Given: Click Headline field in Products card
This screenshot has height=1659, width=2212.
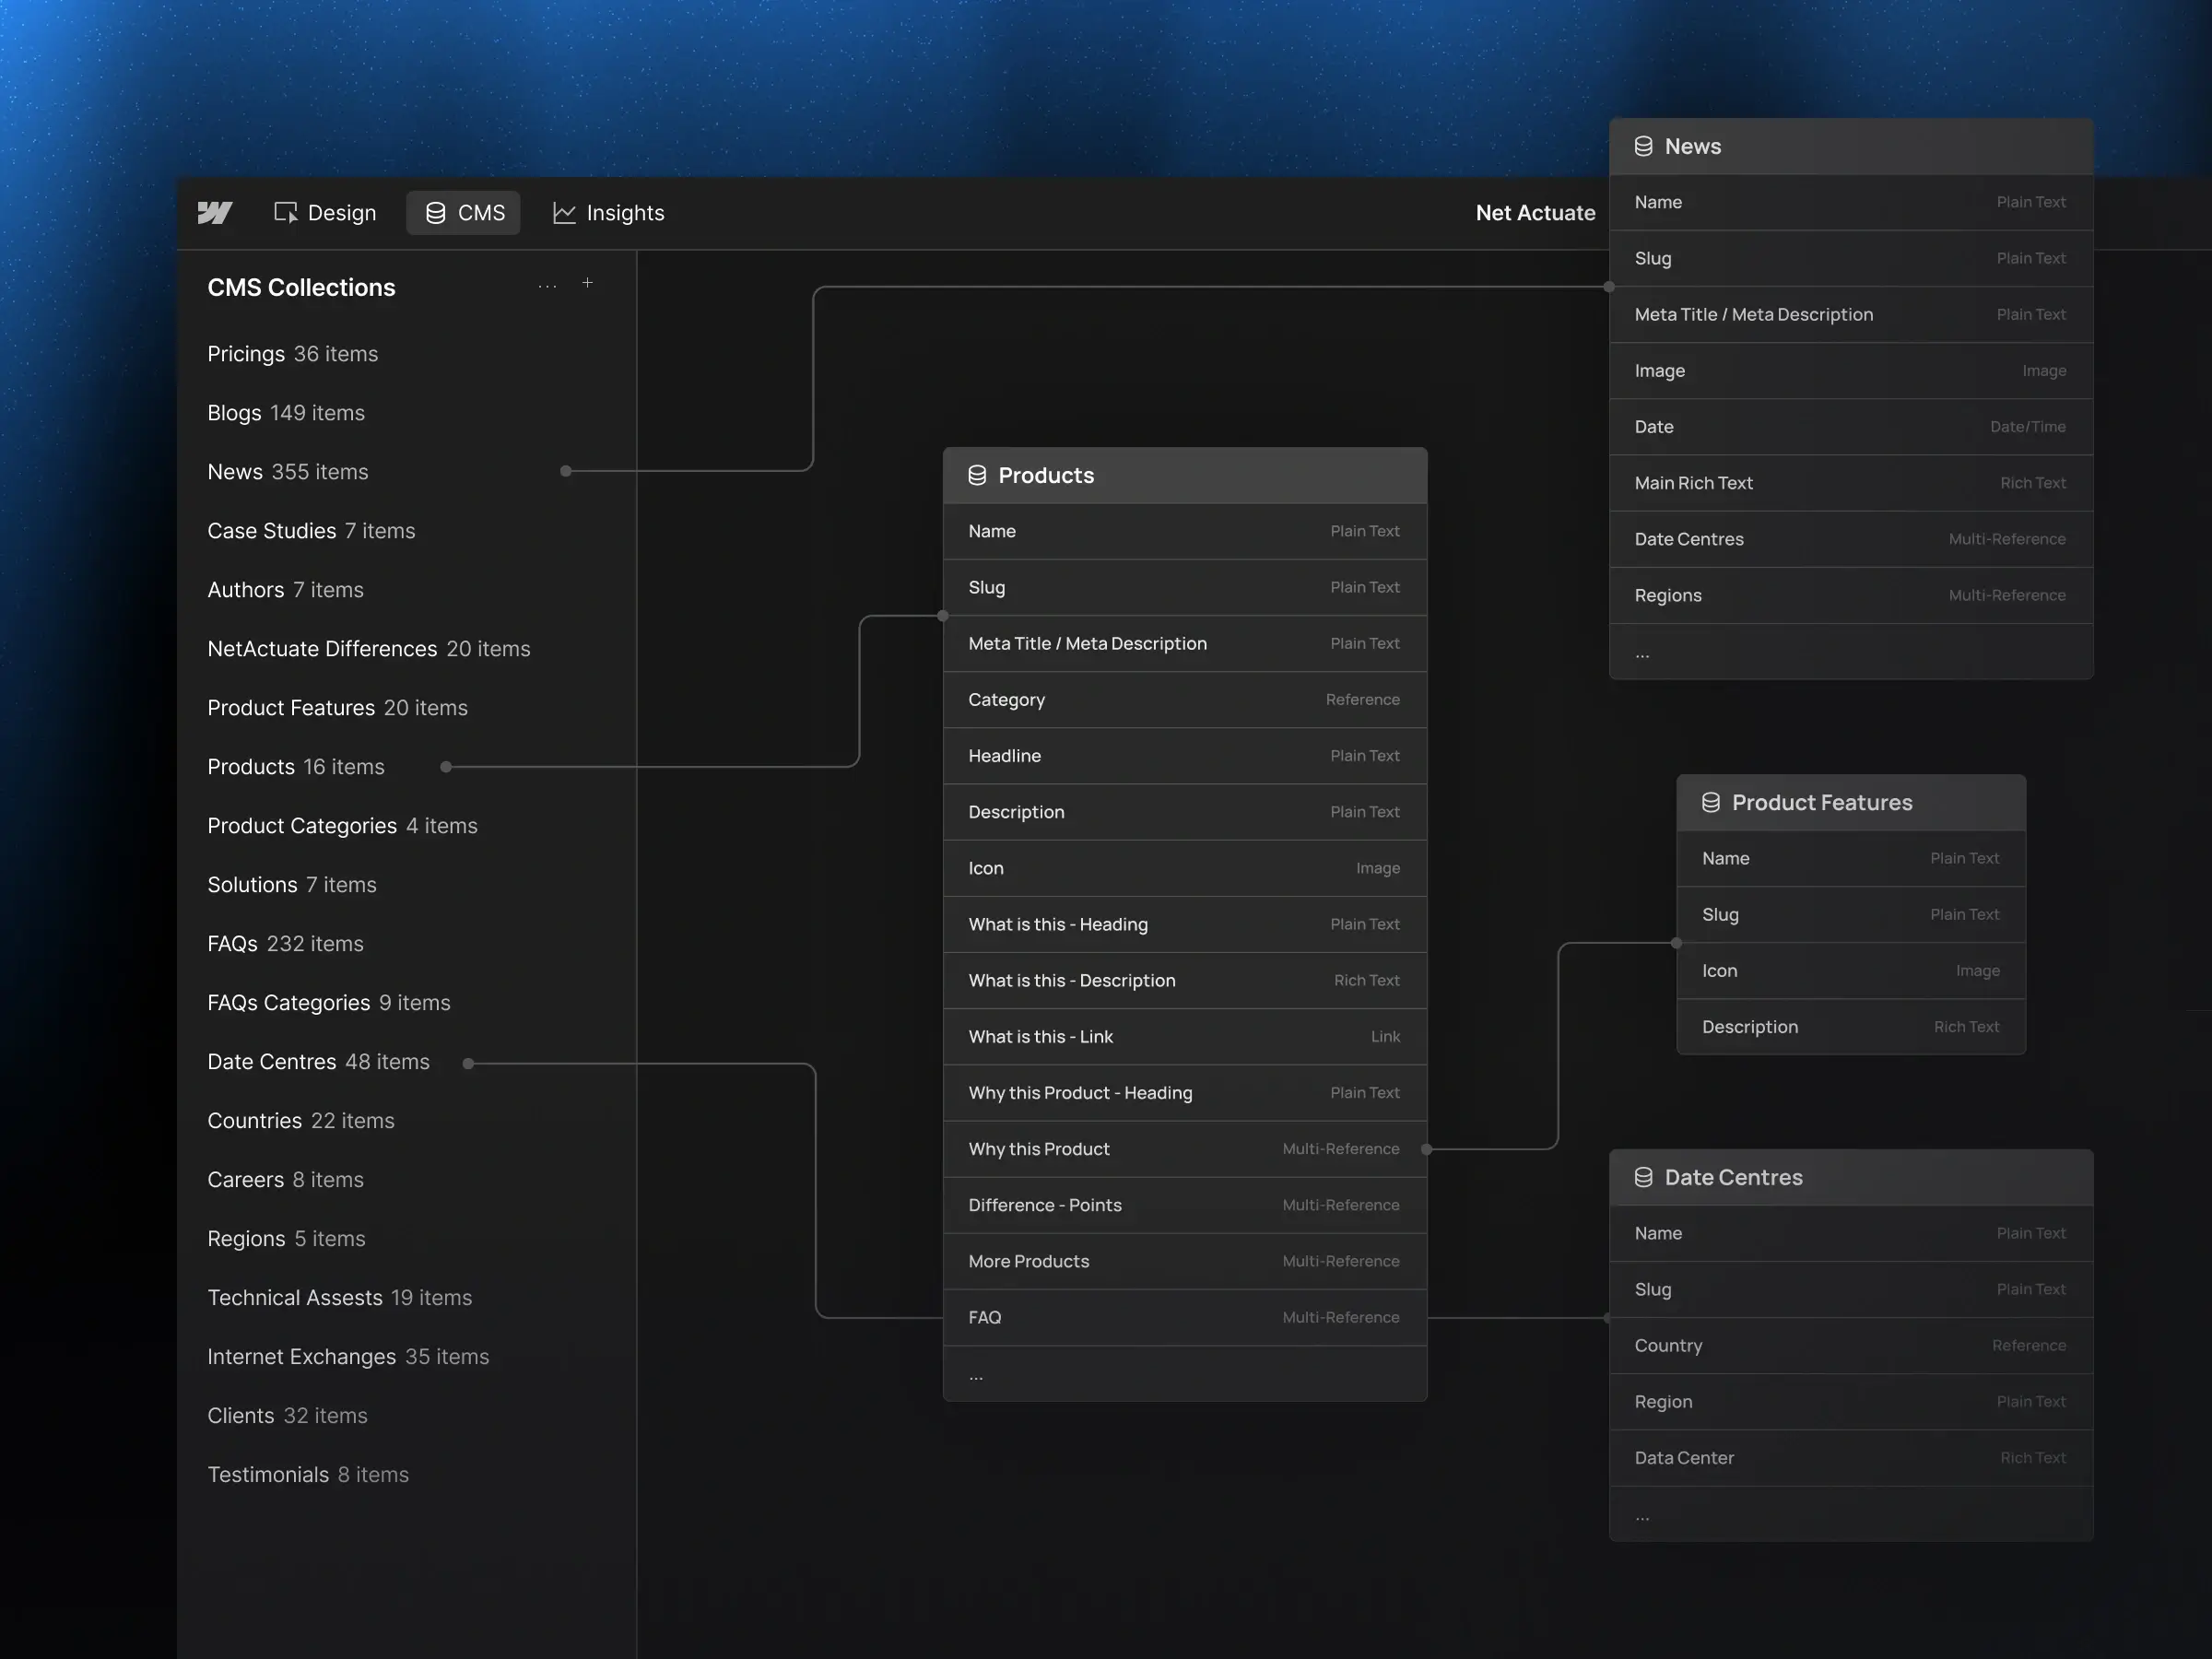Looking at the screenshot, I should tap(1185, 756).
